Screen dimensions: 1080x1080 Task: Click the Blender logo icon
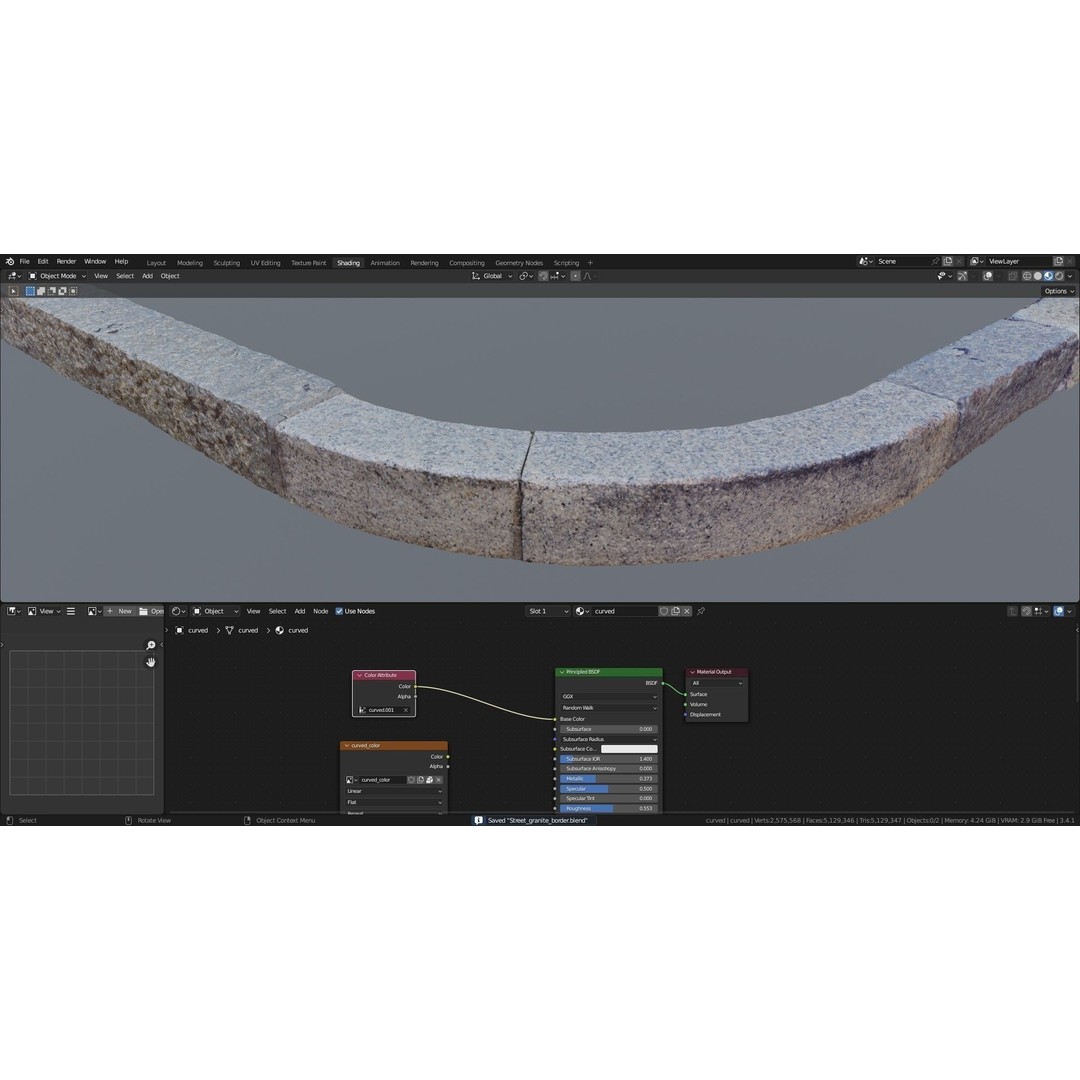click(10, 262)
